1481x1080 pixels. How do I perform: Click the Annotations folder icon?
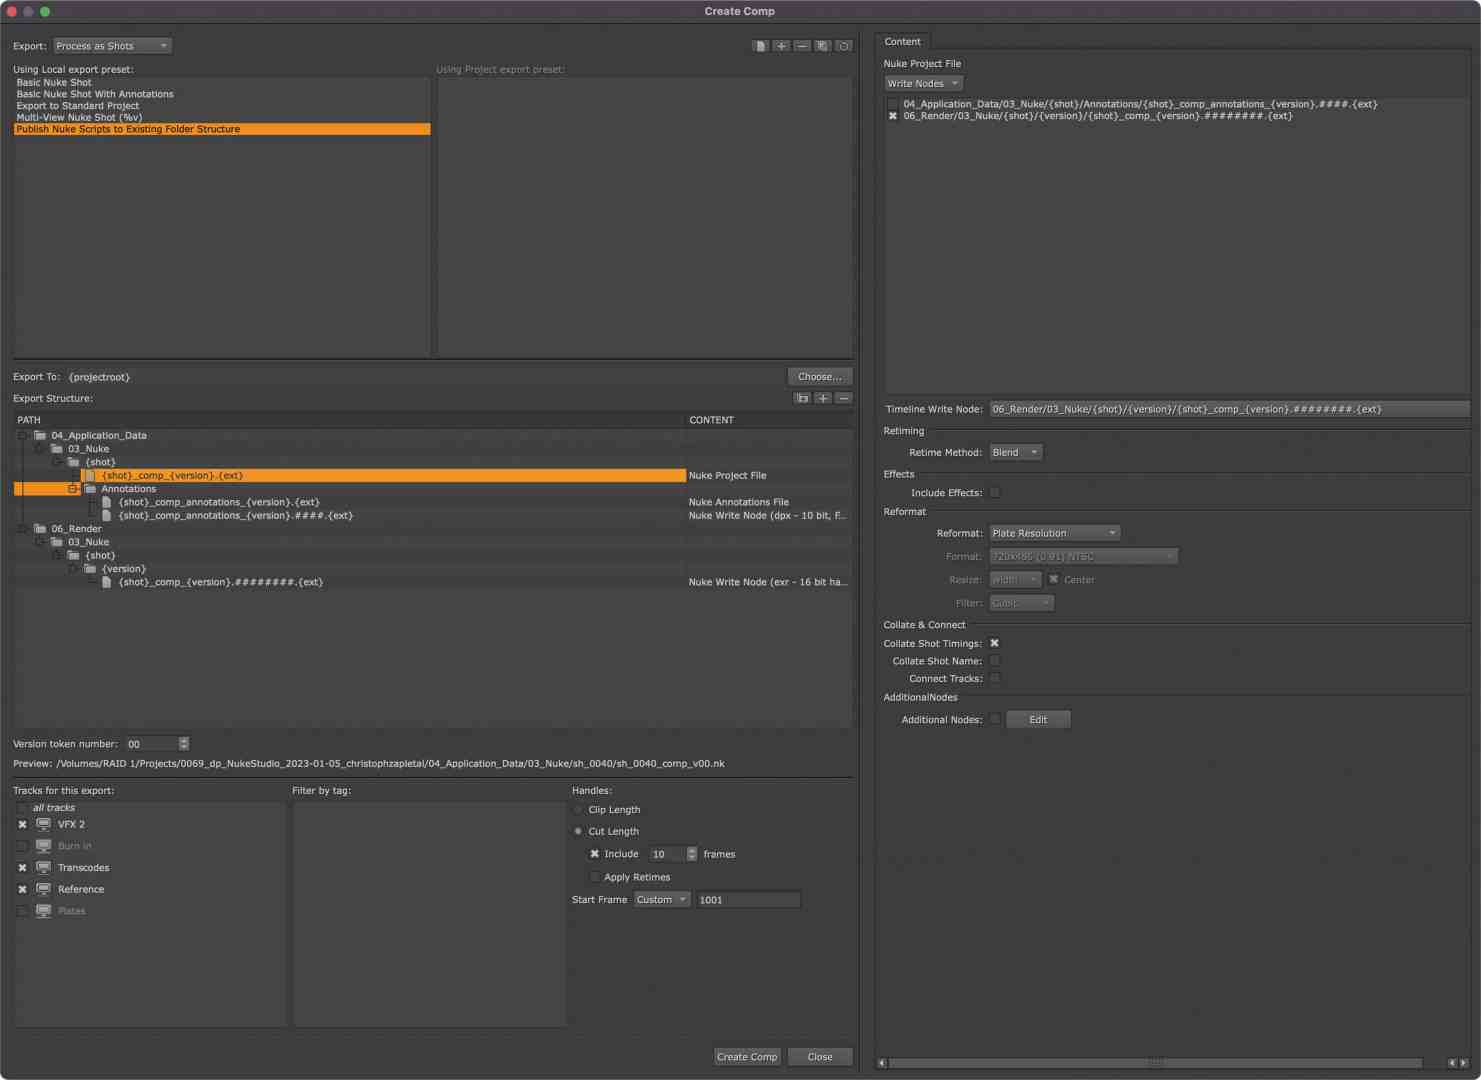click(90, 489)
